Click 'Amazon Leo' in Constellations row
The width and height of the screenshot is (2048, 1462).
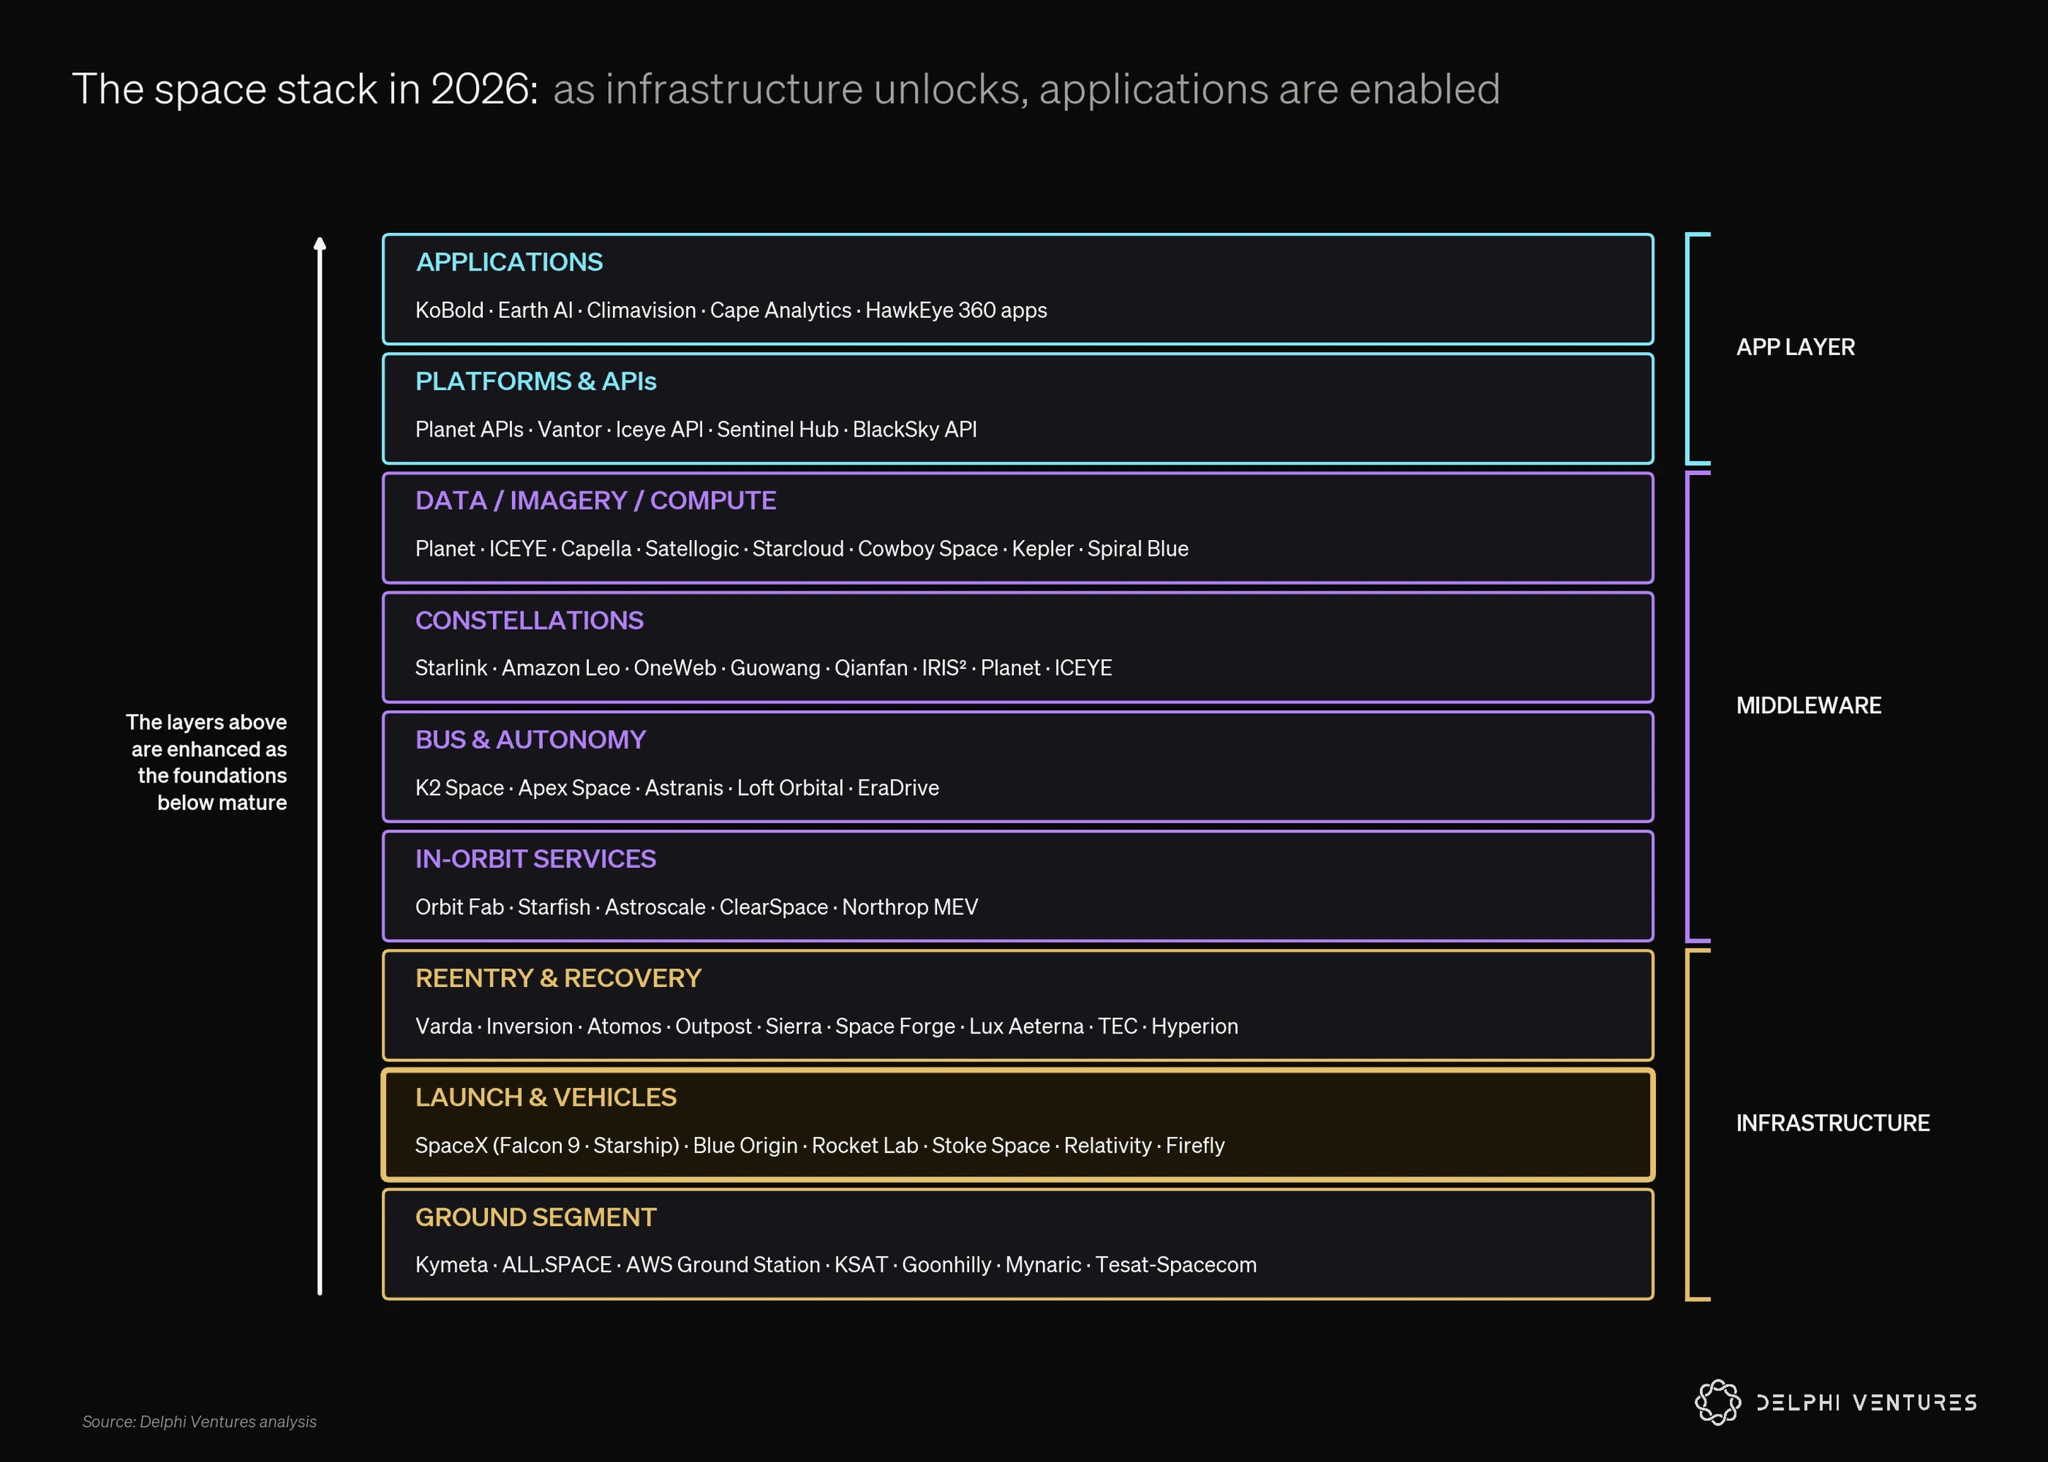561,668
